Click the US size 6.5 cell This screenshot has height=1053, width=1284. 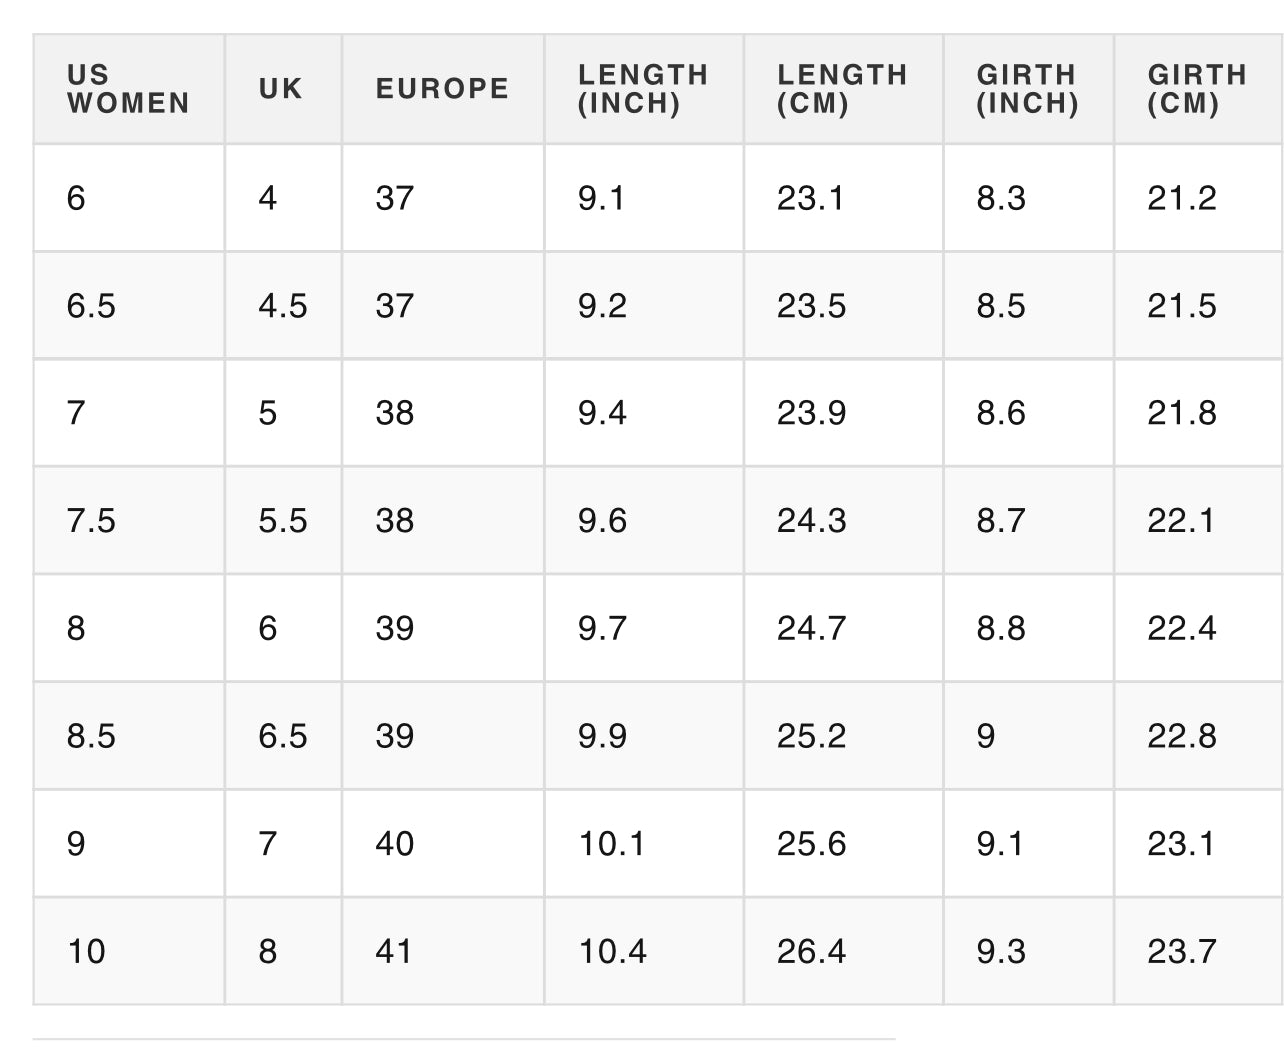(129, 305)
